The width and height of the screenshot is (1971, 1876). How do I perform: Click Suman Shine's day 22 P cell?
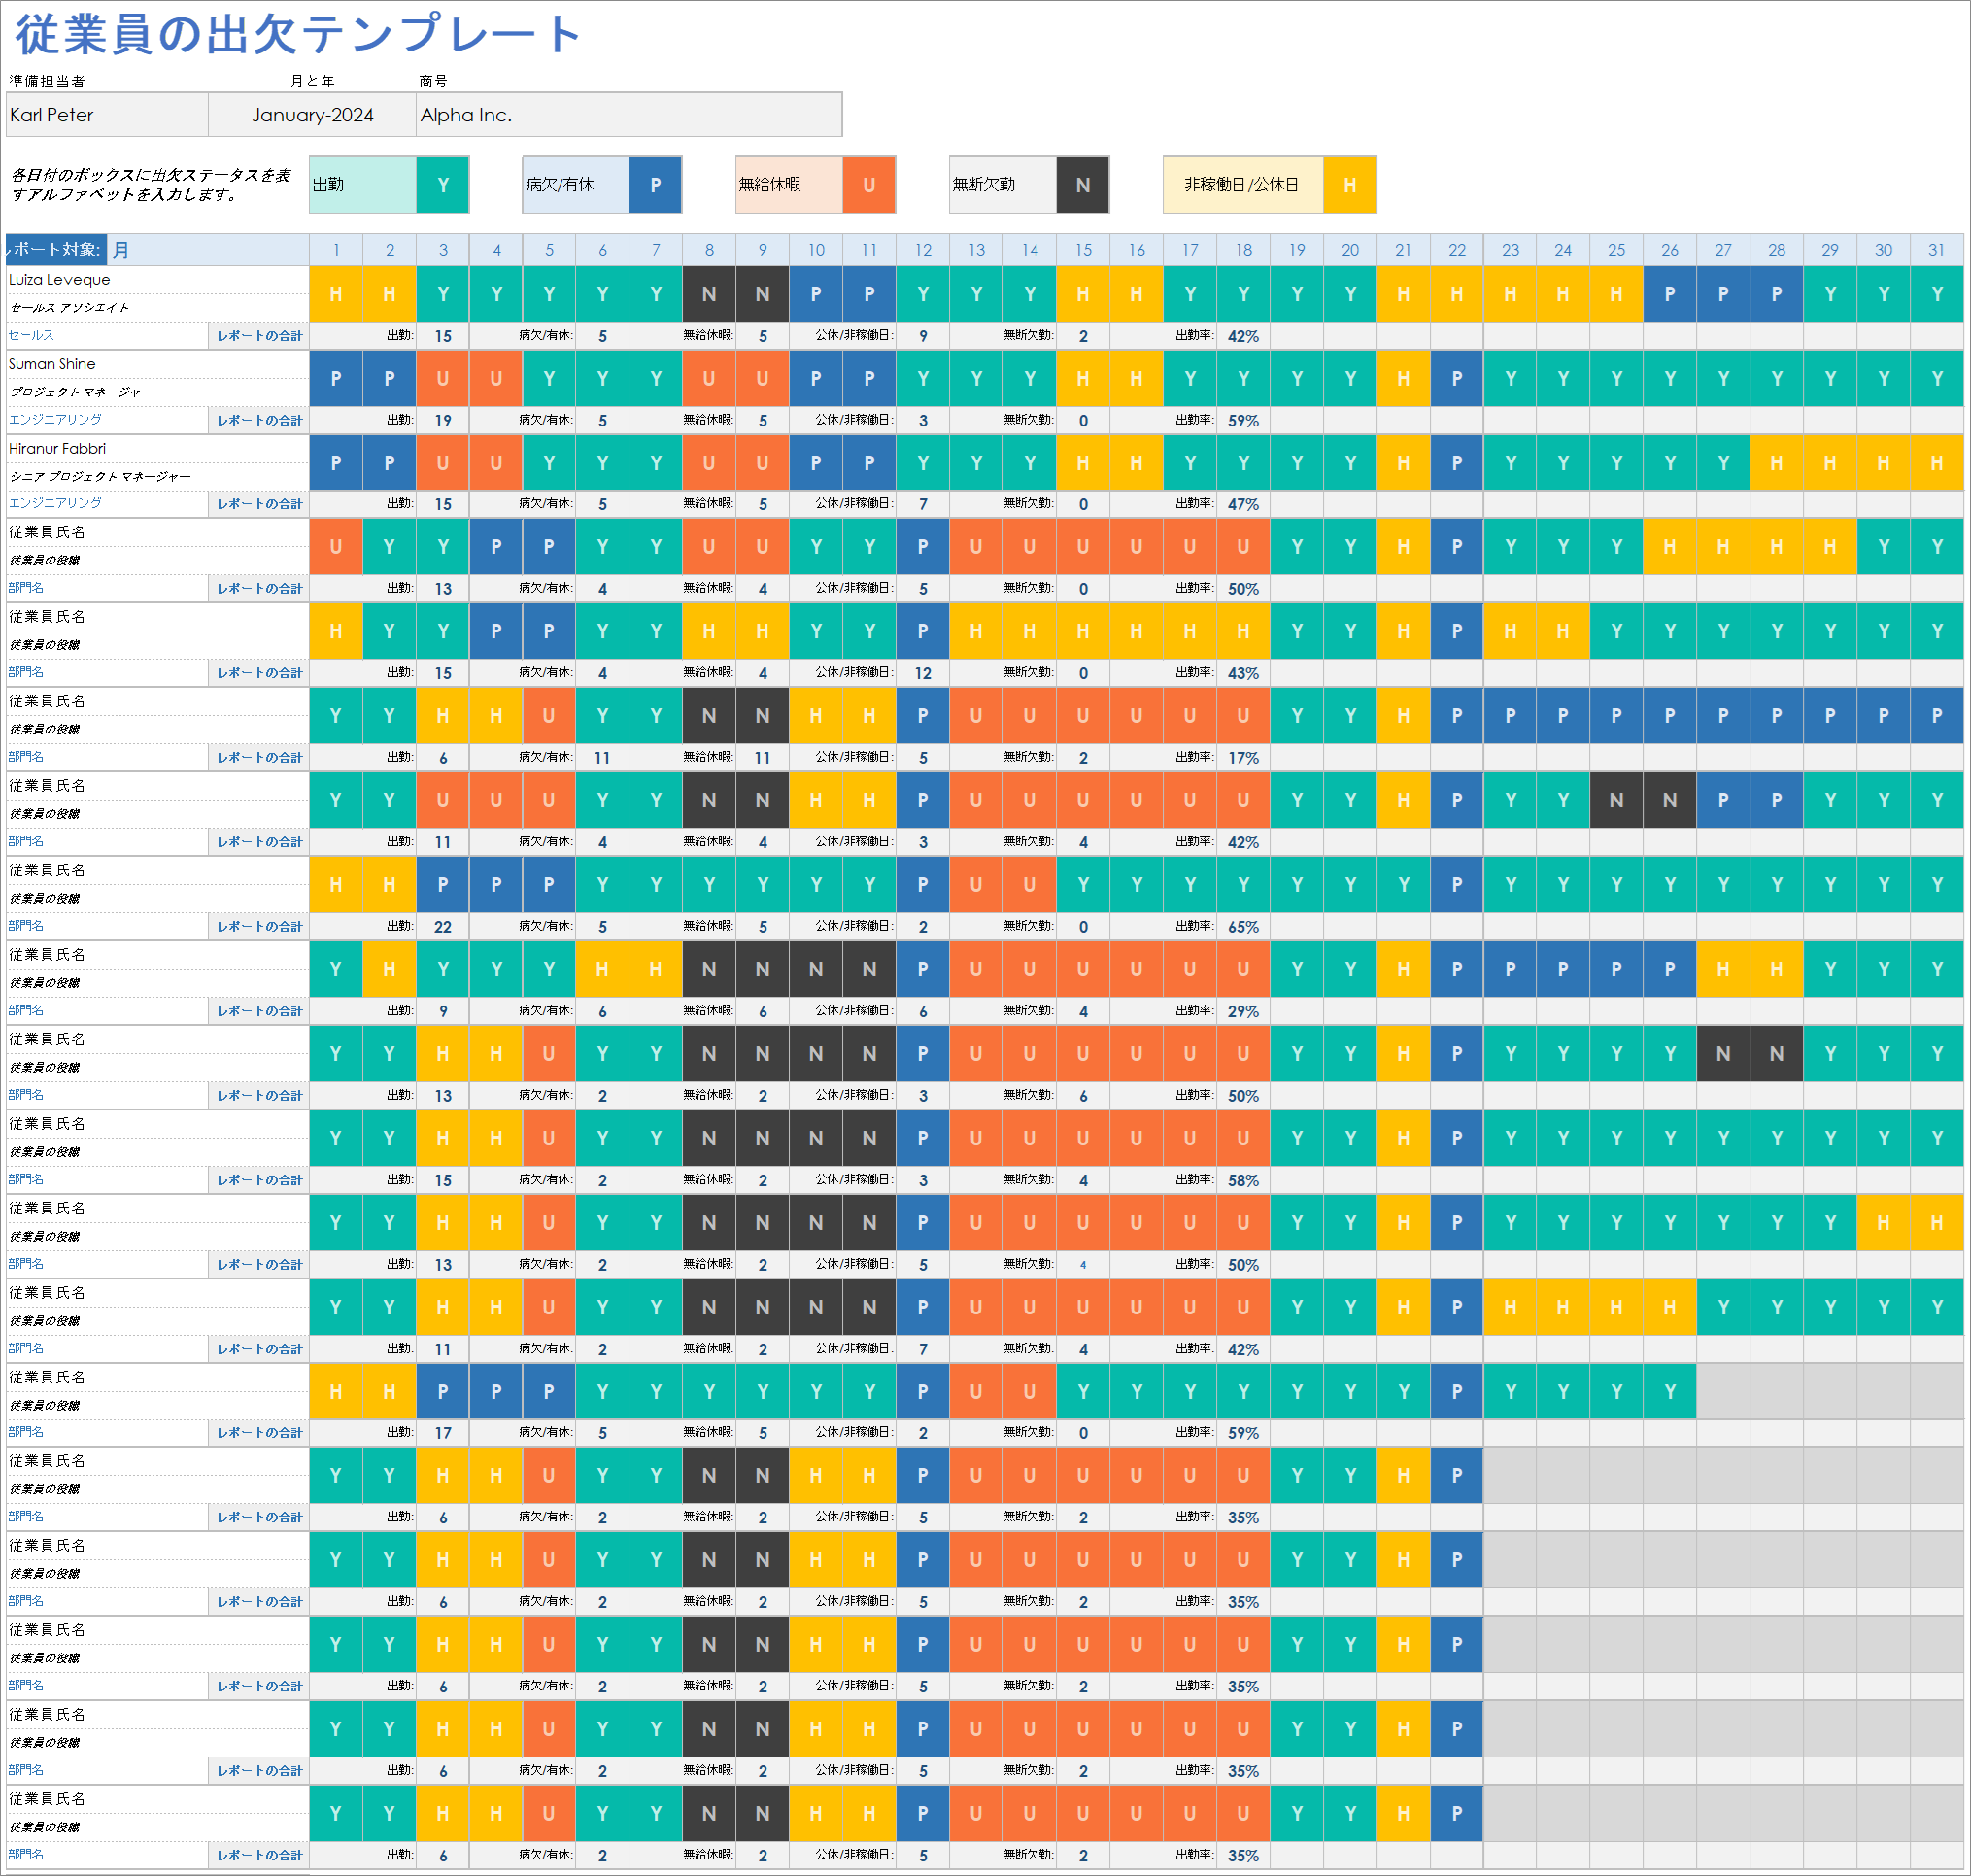pos(1457,379)
